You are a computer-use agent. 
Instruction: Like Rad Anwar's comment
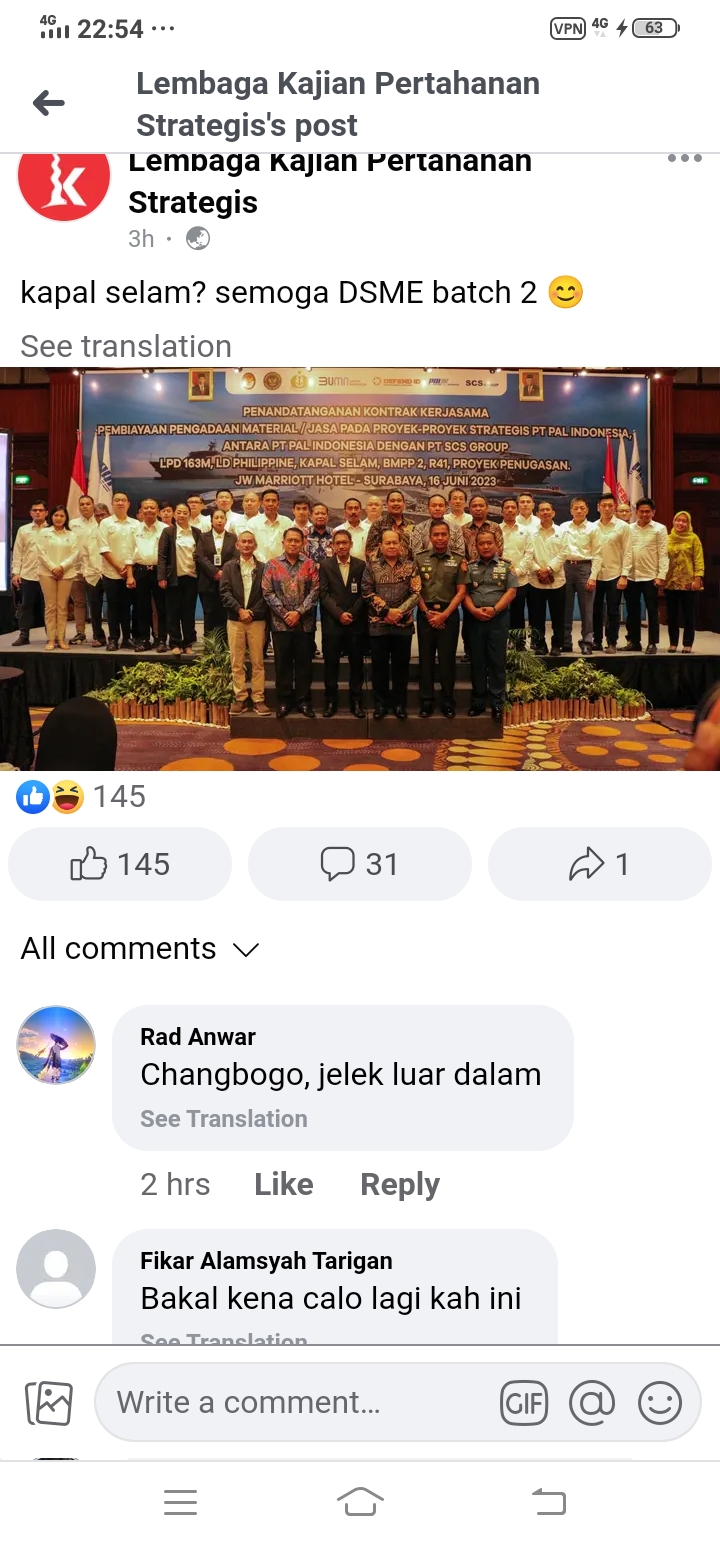[284, 1185]
